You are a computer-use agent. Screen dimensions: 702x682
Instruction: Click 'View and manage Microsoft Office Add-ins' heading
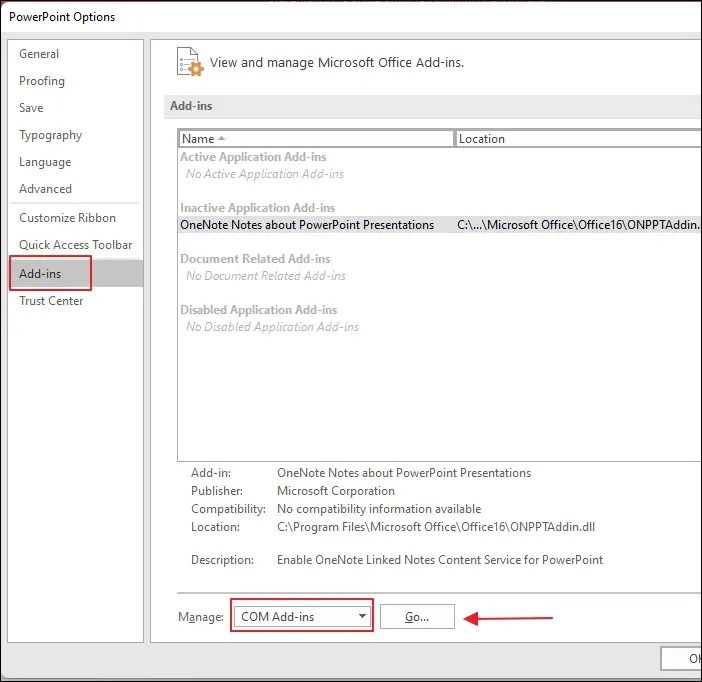[337, 63]
